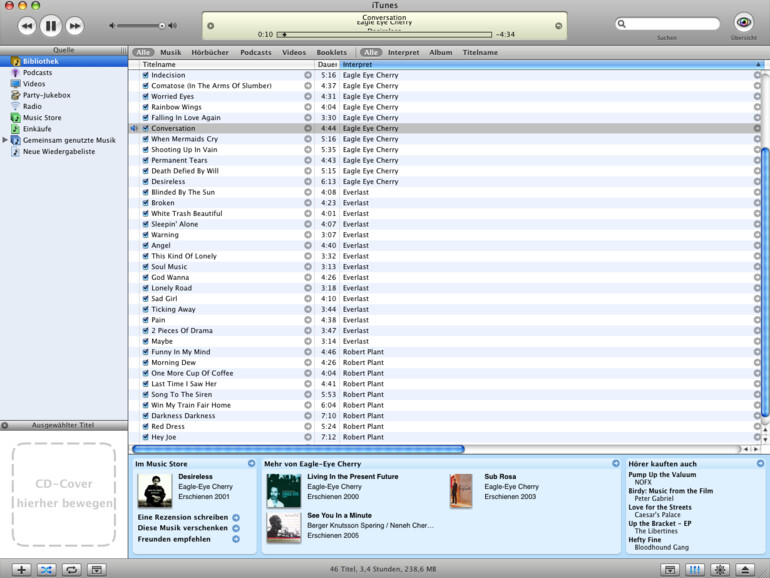Viewport: 770px width, 578px height.
Task: Uncheck the Hey Joe checkbox
Action: 145,437
